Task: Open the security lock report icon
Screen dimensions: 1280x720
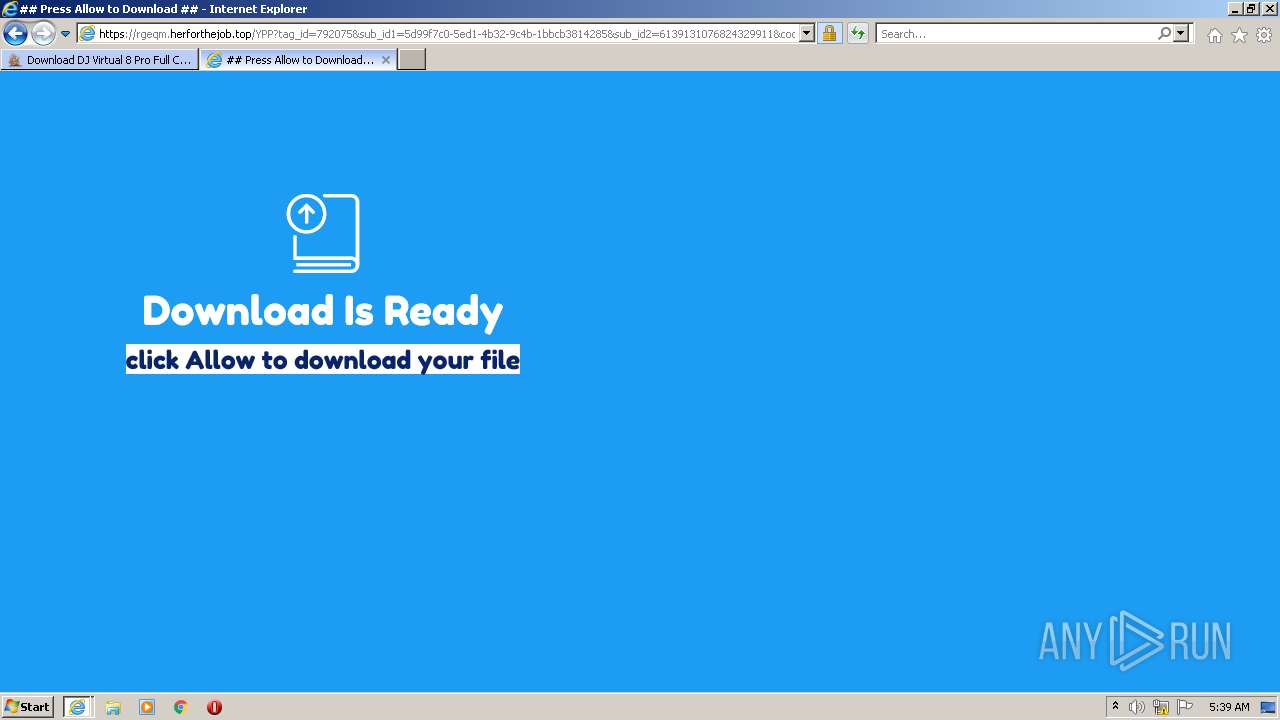Action: [829, 34]
